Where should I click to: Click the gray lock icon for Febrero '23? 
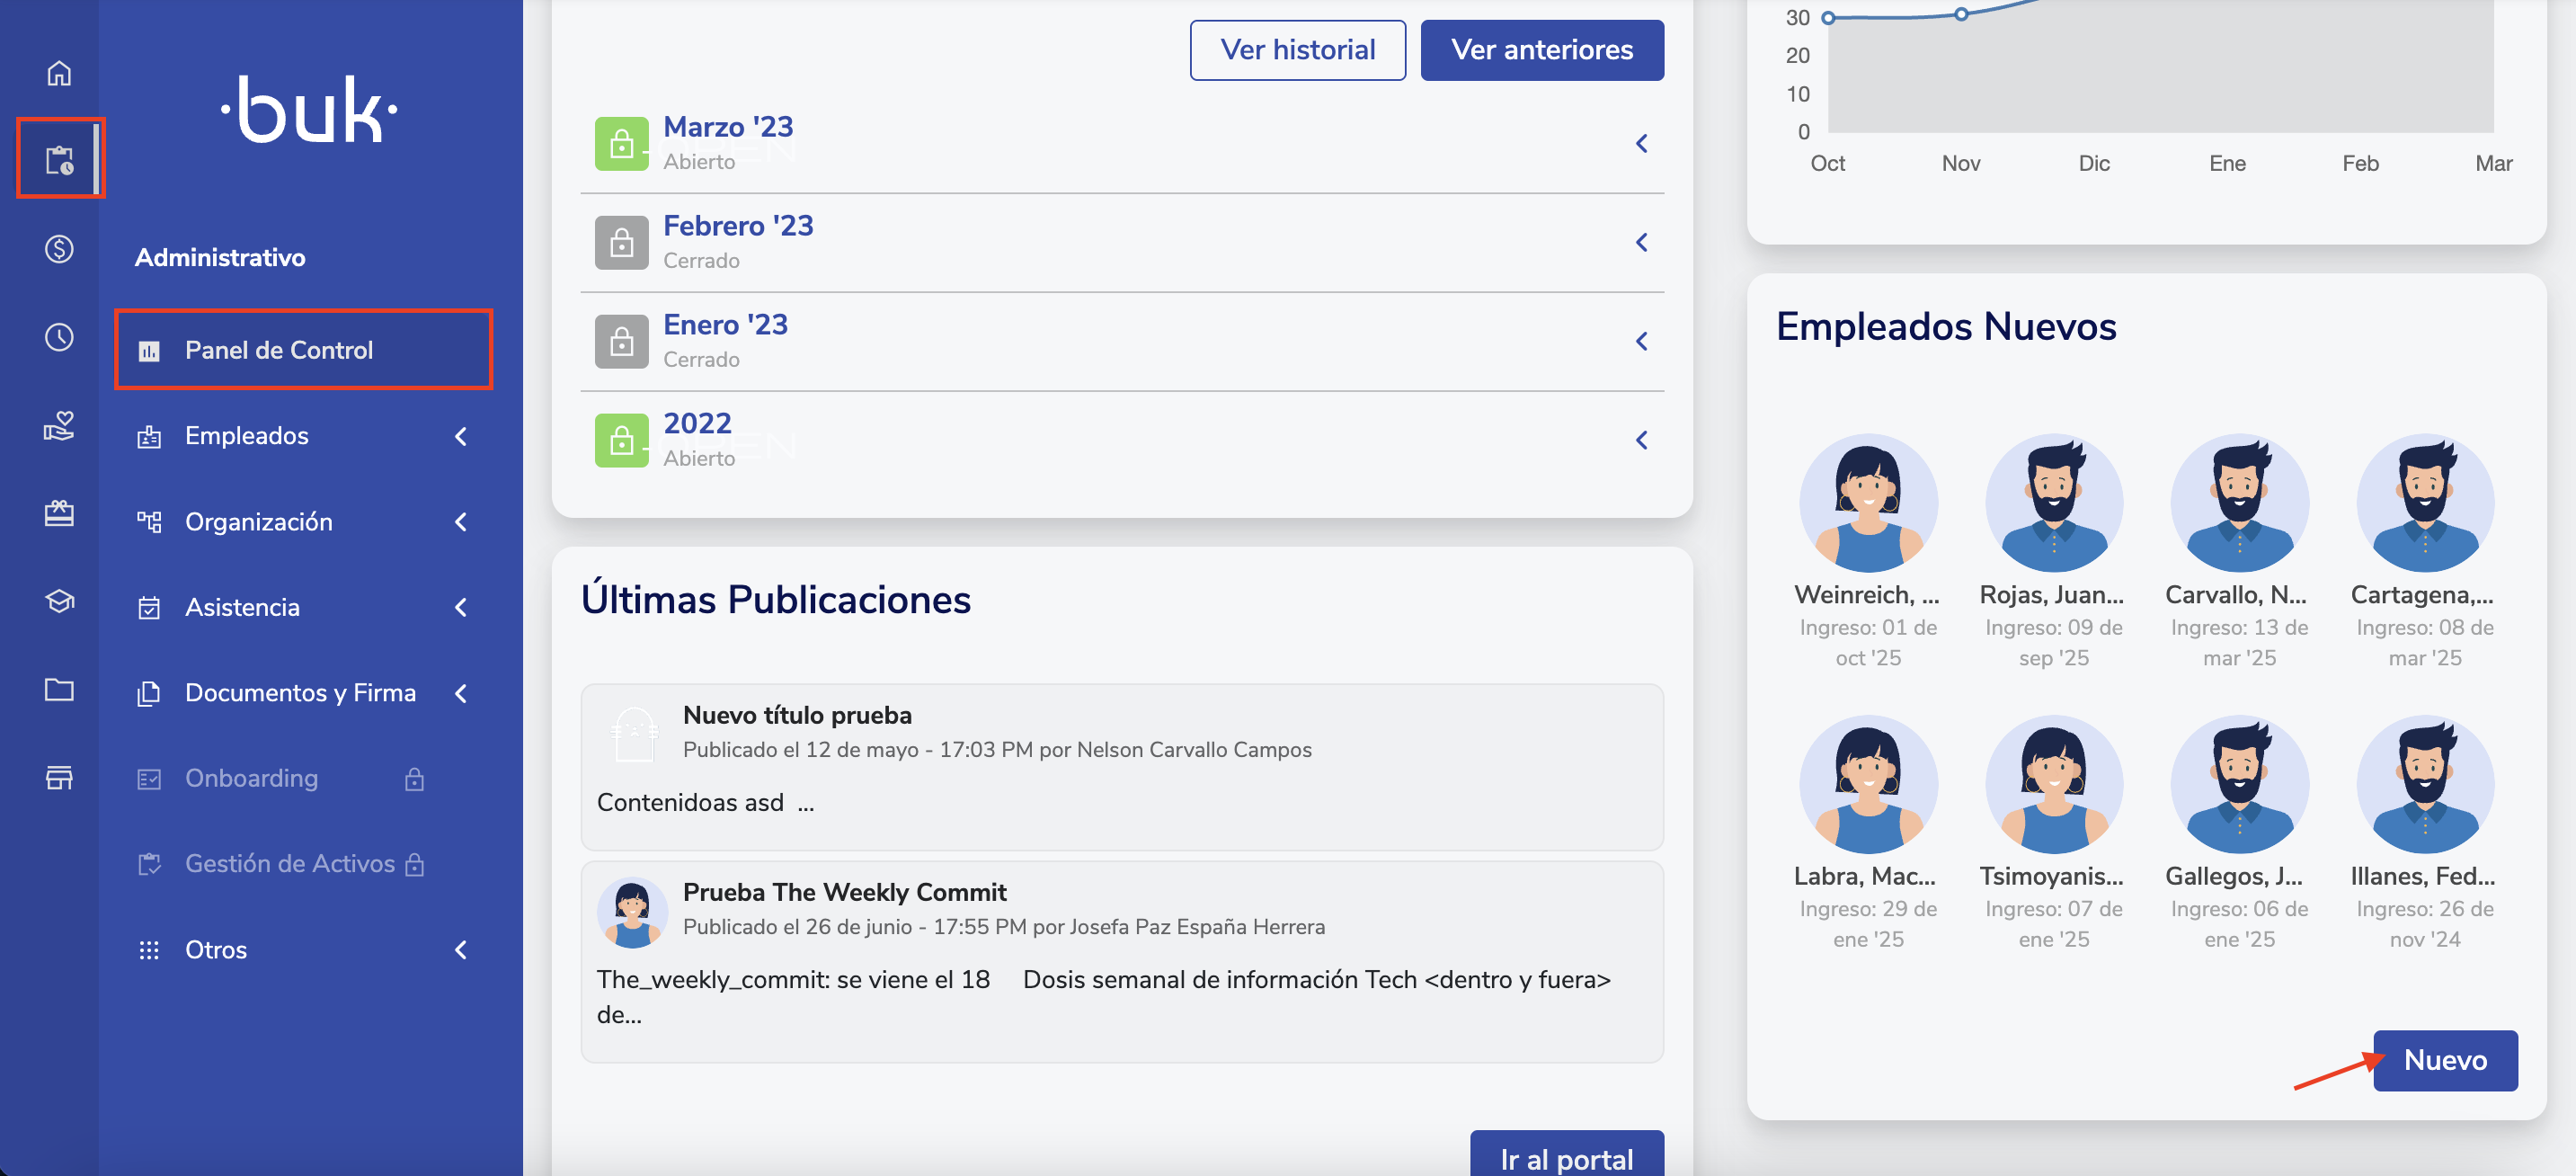pos(621,243)
